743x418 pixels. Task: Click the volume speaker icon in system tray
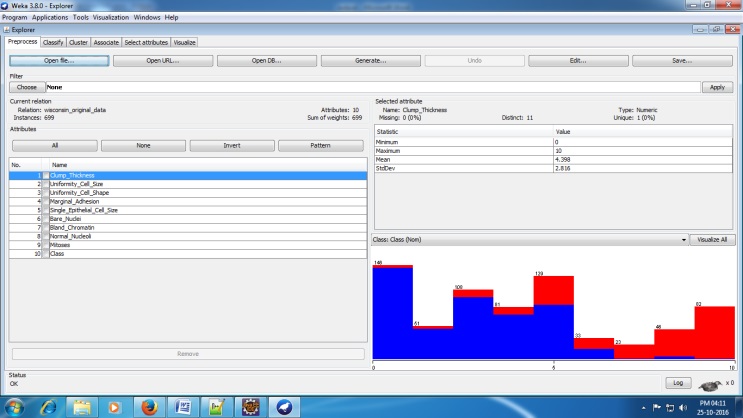[683, 408]
